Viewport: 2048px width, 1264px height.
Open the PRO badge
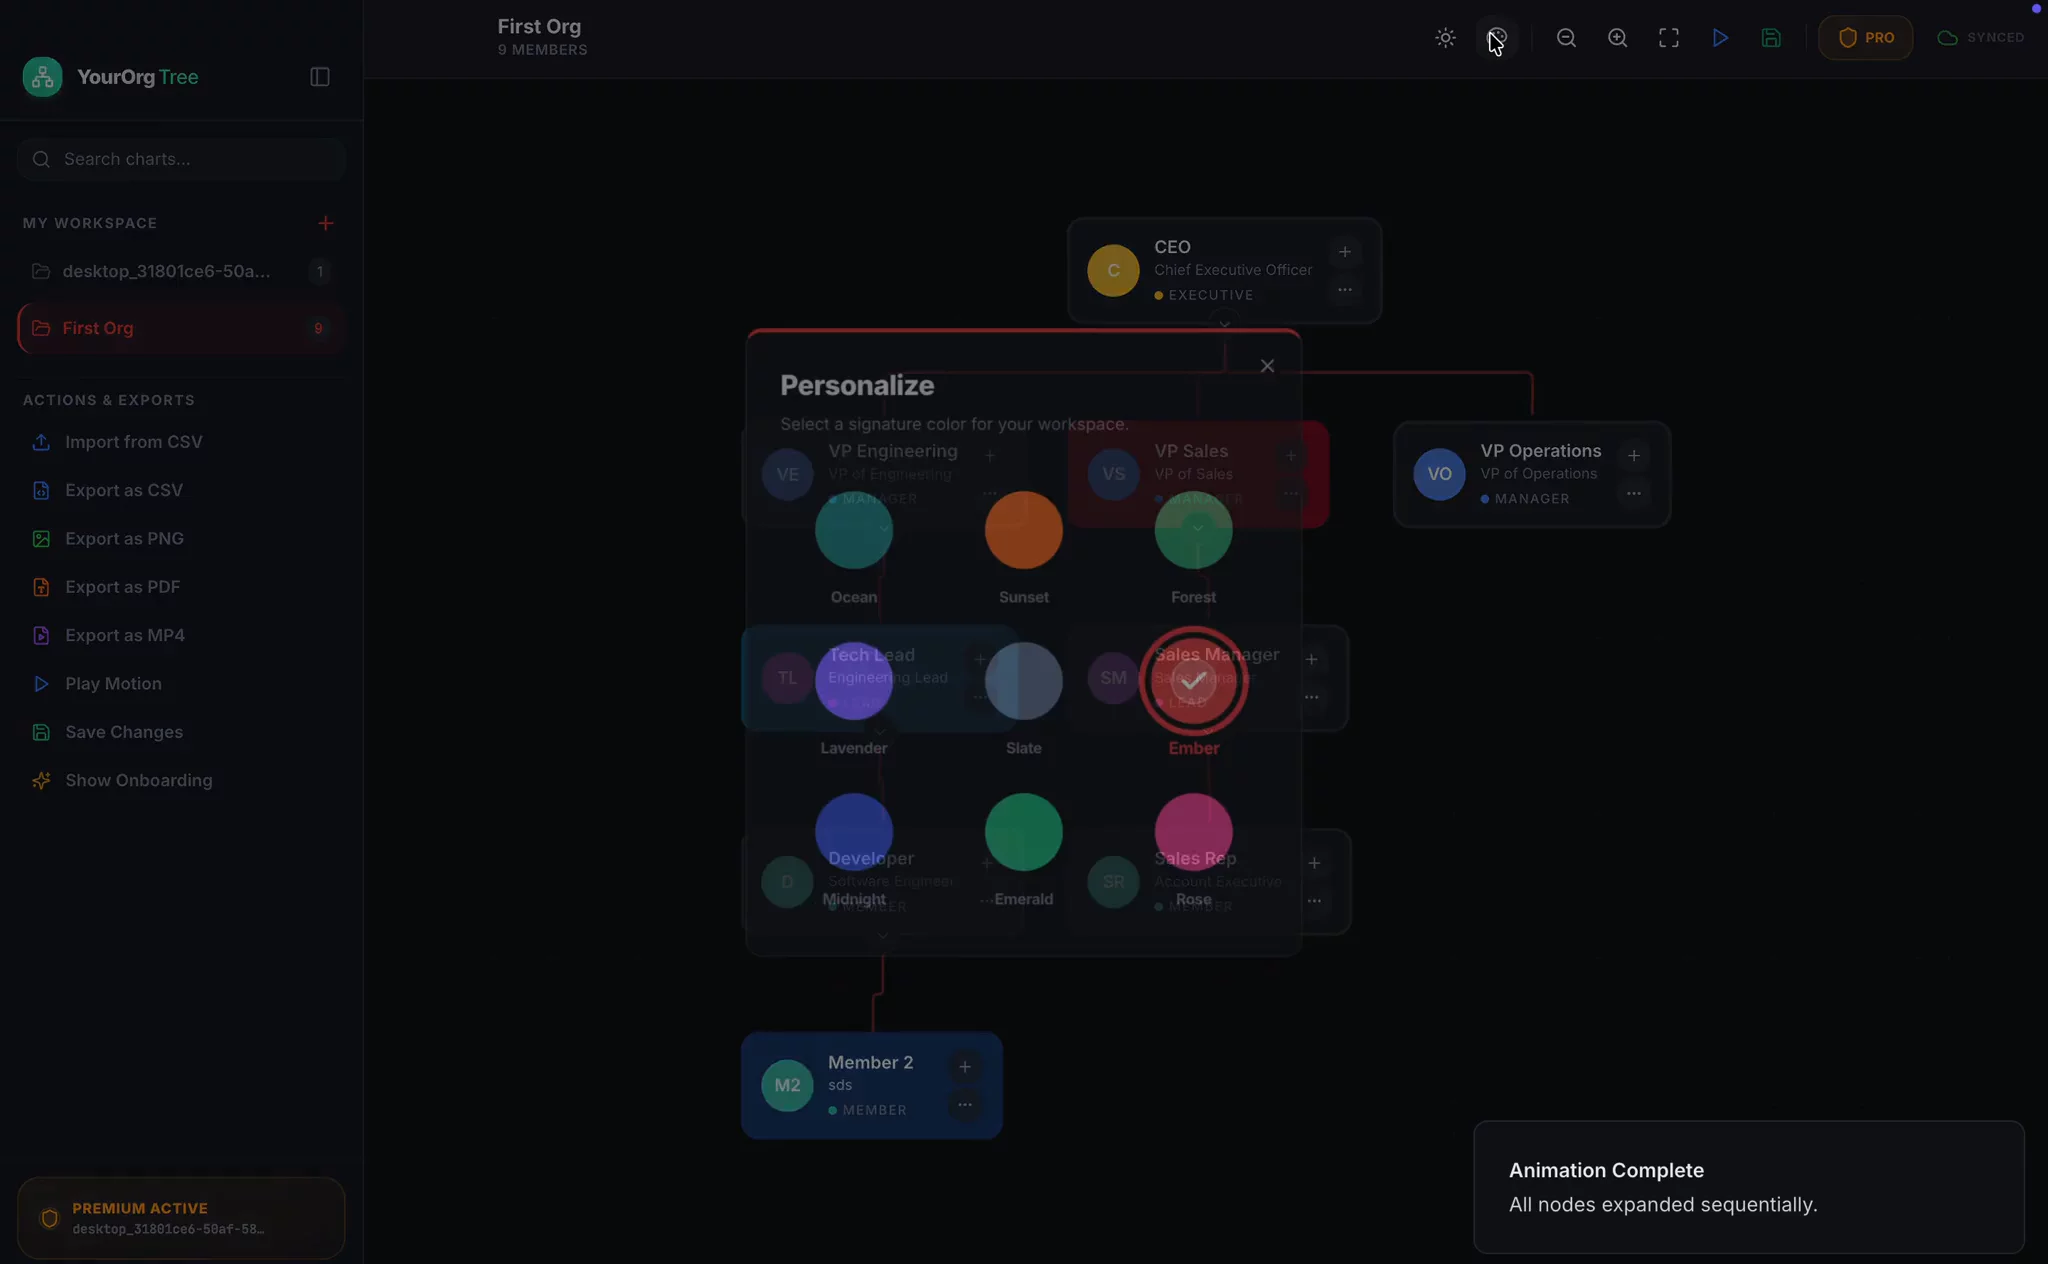pyautogui.click(x=1866, y=38)
